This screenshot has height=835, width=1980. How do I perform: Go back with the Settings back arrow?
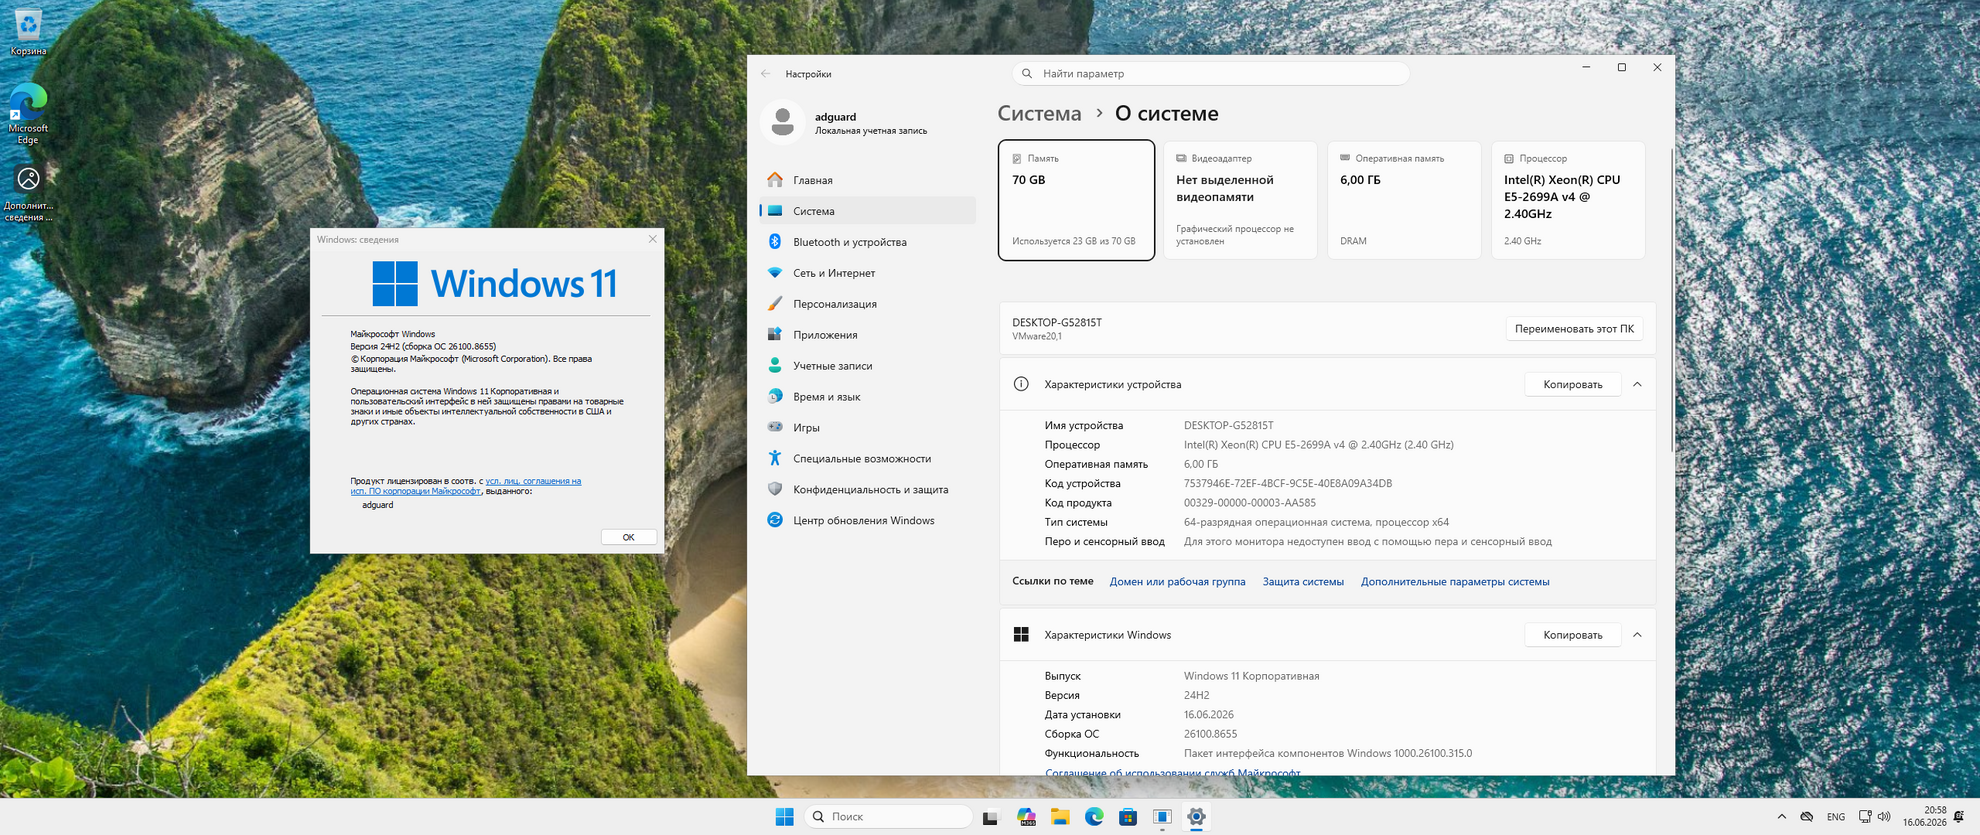(766, 74)
